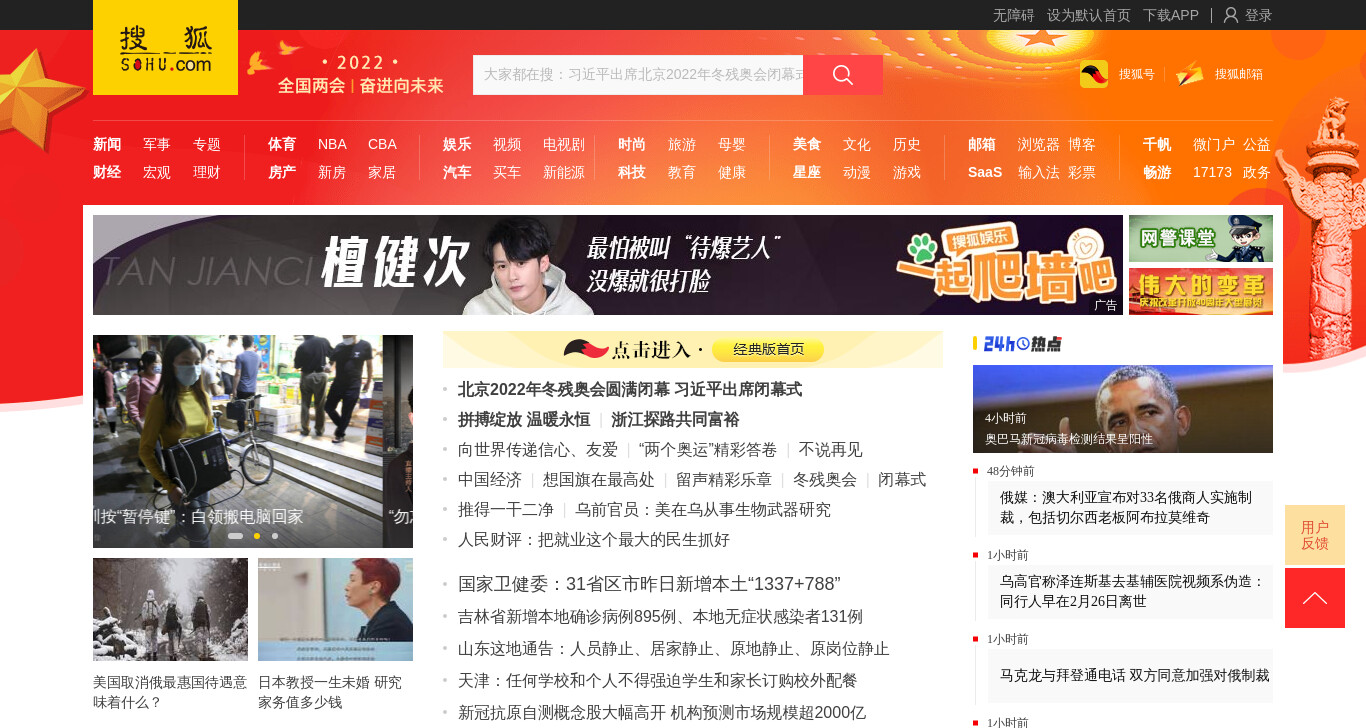Open the 财经 navigation item
The height and width of the screenshot is (728, 1366).
coord(107,172)
